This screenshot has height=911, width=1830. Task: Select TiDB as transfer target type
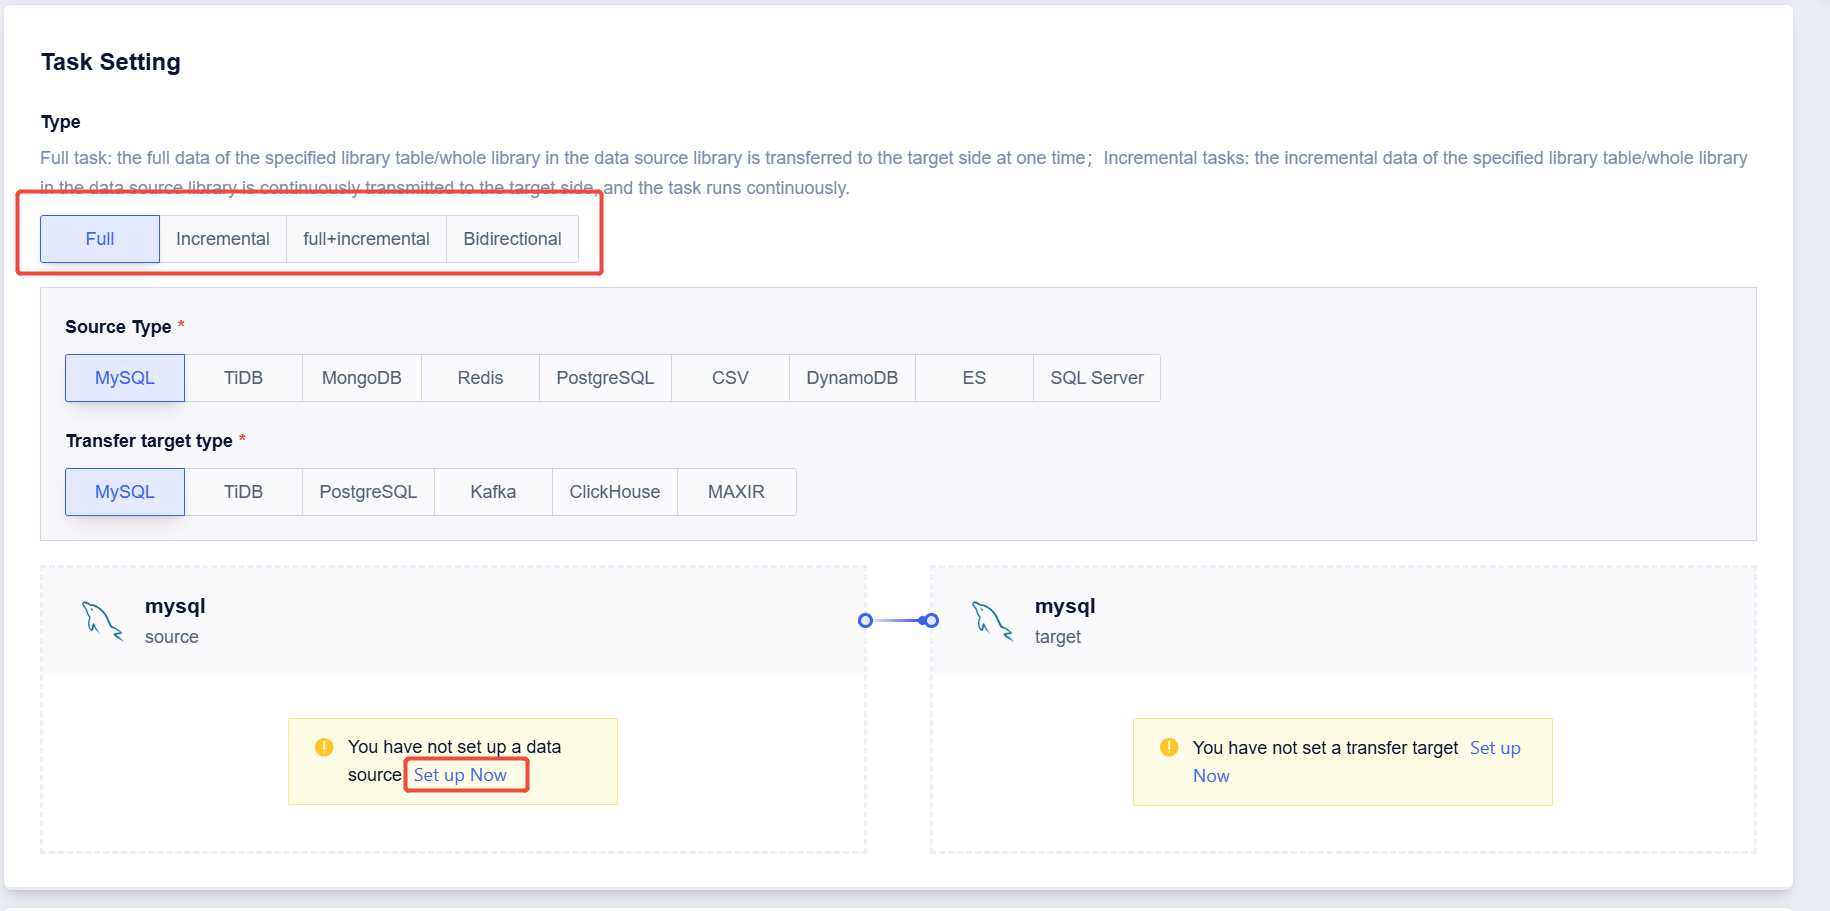(244, 492)
